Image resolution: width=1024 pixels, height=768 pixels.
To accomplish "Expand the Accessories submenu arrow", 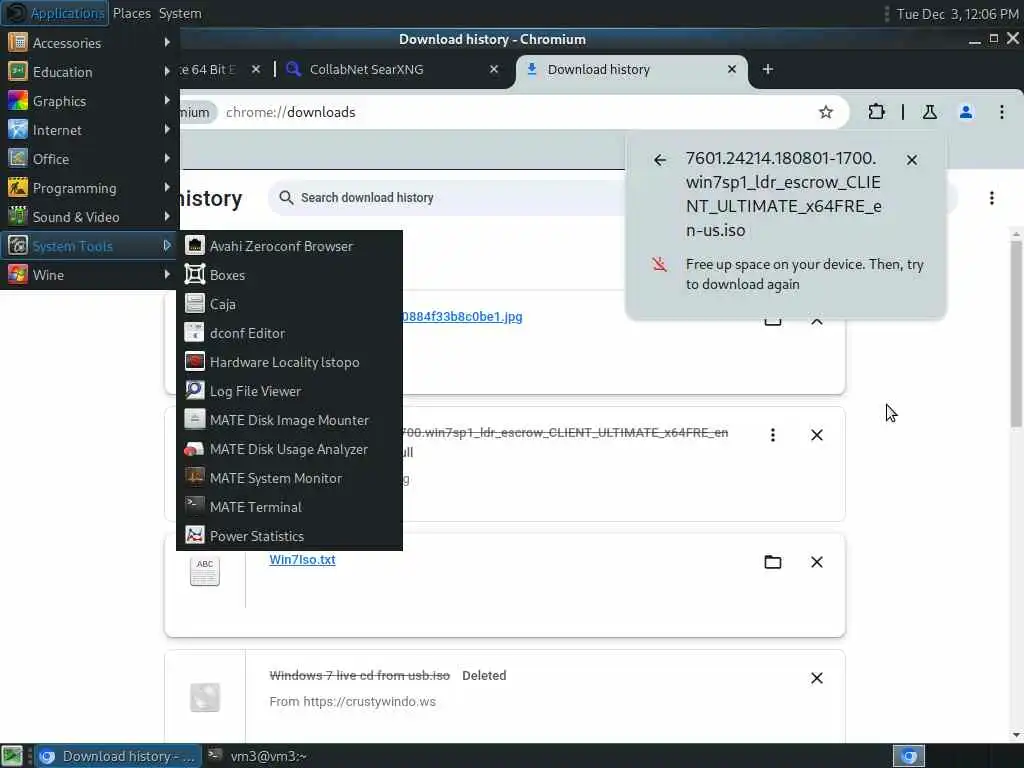I will 167,43.
